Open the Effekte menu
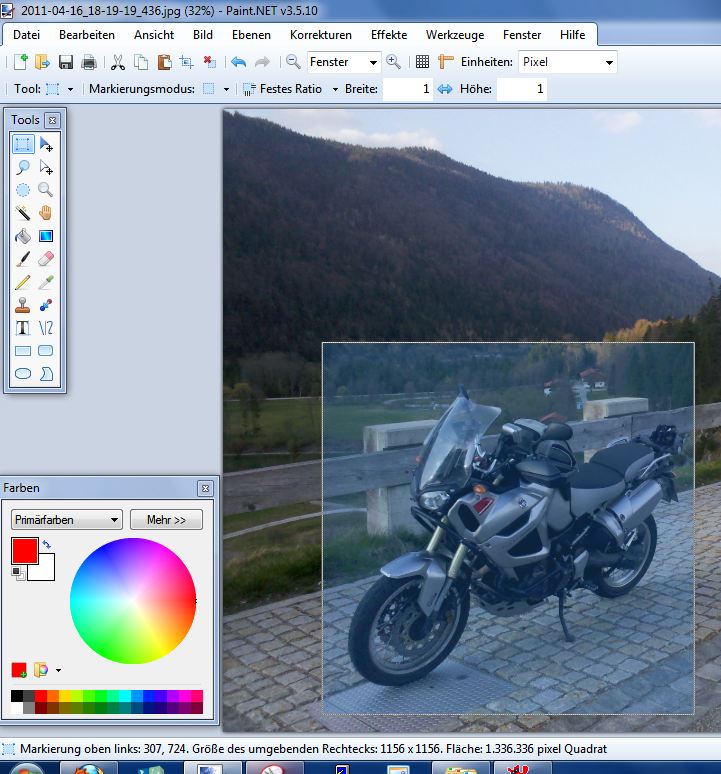This screenshot has width=721, height=774. pyautogui.click(x=389, y=34)
